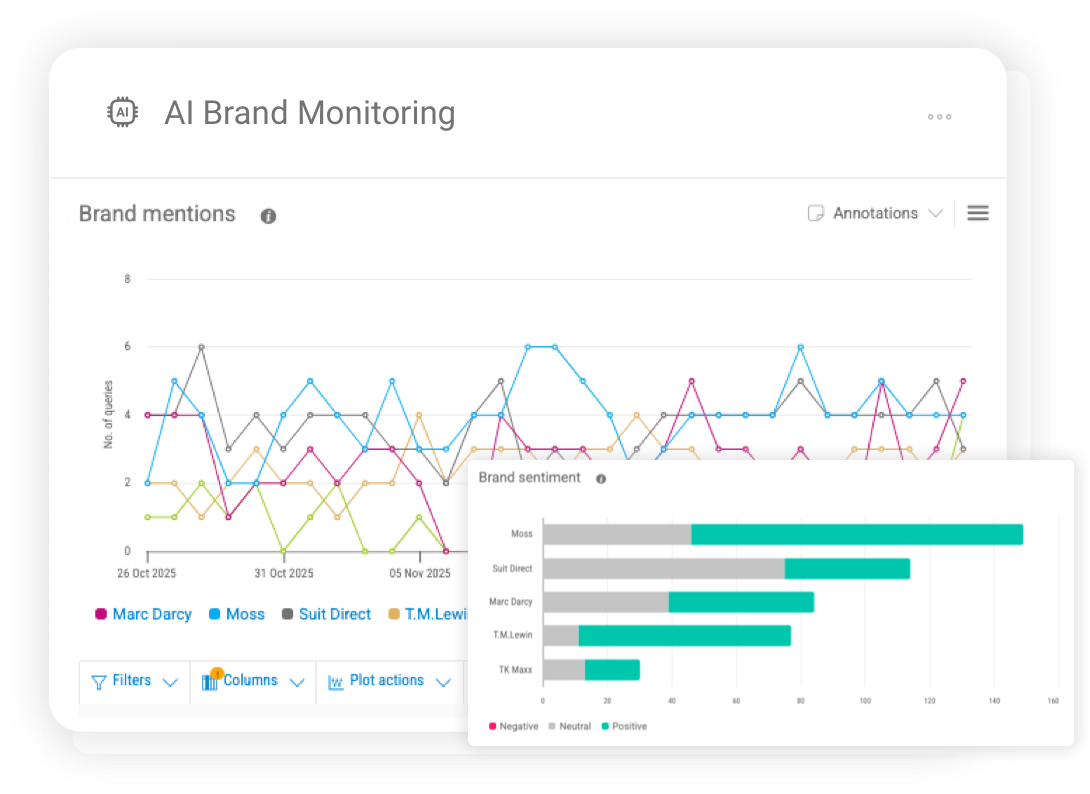Toggle the Moss series in the legend
The width and height of the screenshot is (1090, 794).
[x=237, y=614]
